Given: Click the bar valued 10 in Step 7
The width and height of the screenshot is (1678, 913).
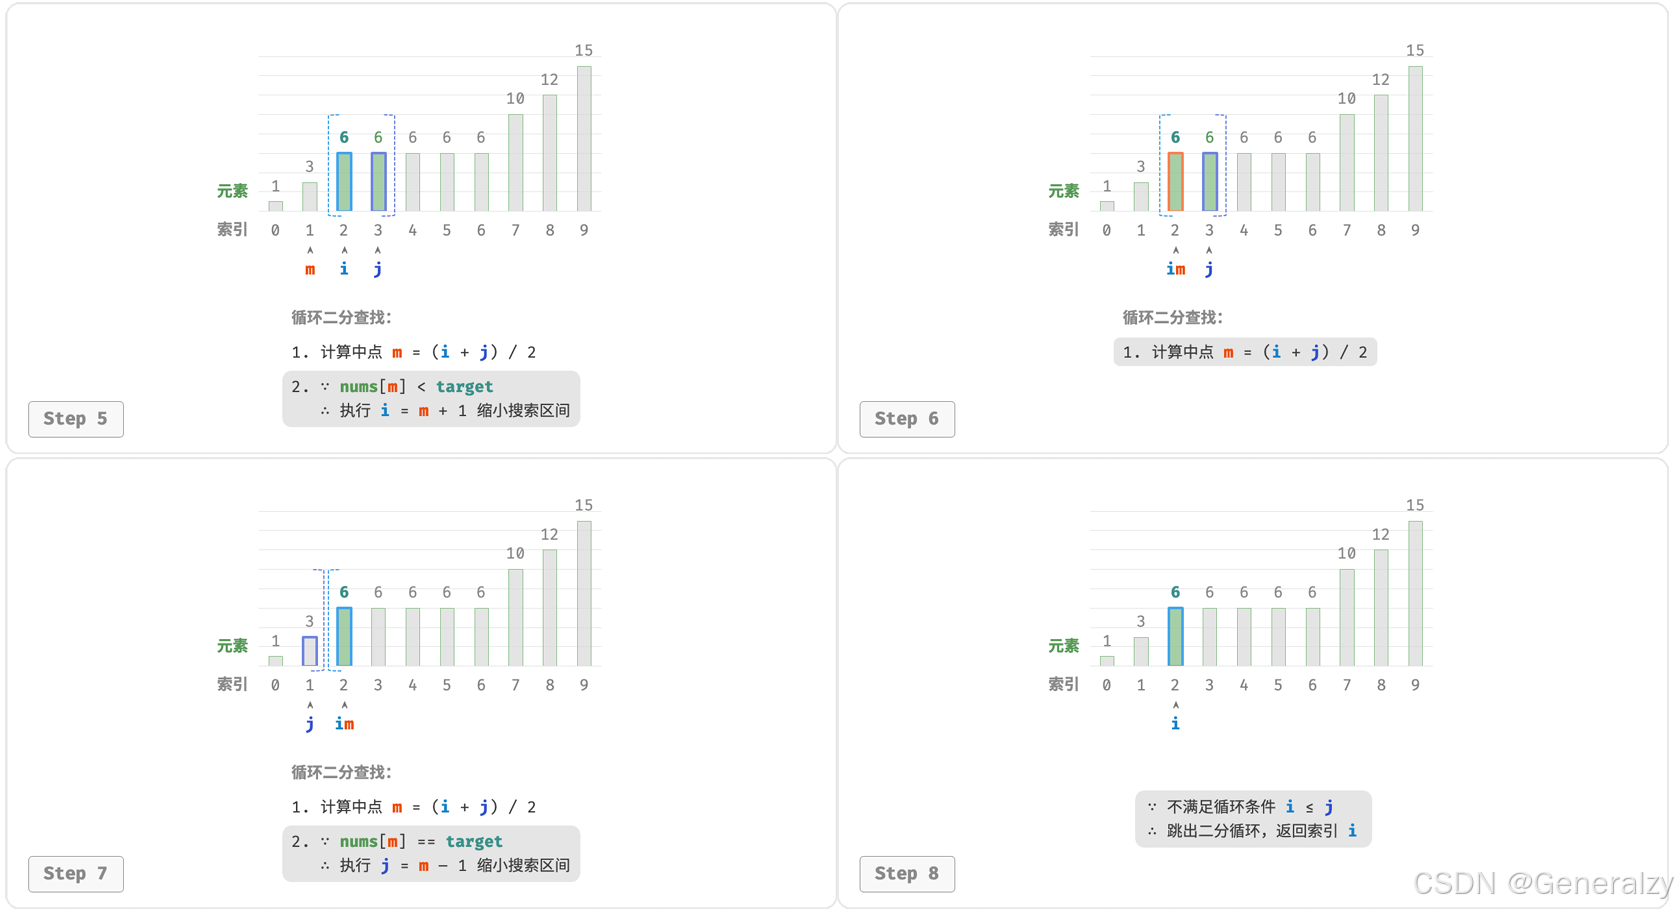Looking at the screenshot, I should (516, 618).
